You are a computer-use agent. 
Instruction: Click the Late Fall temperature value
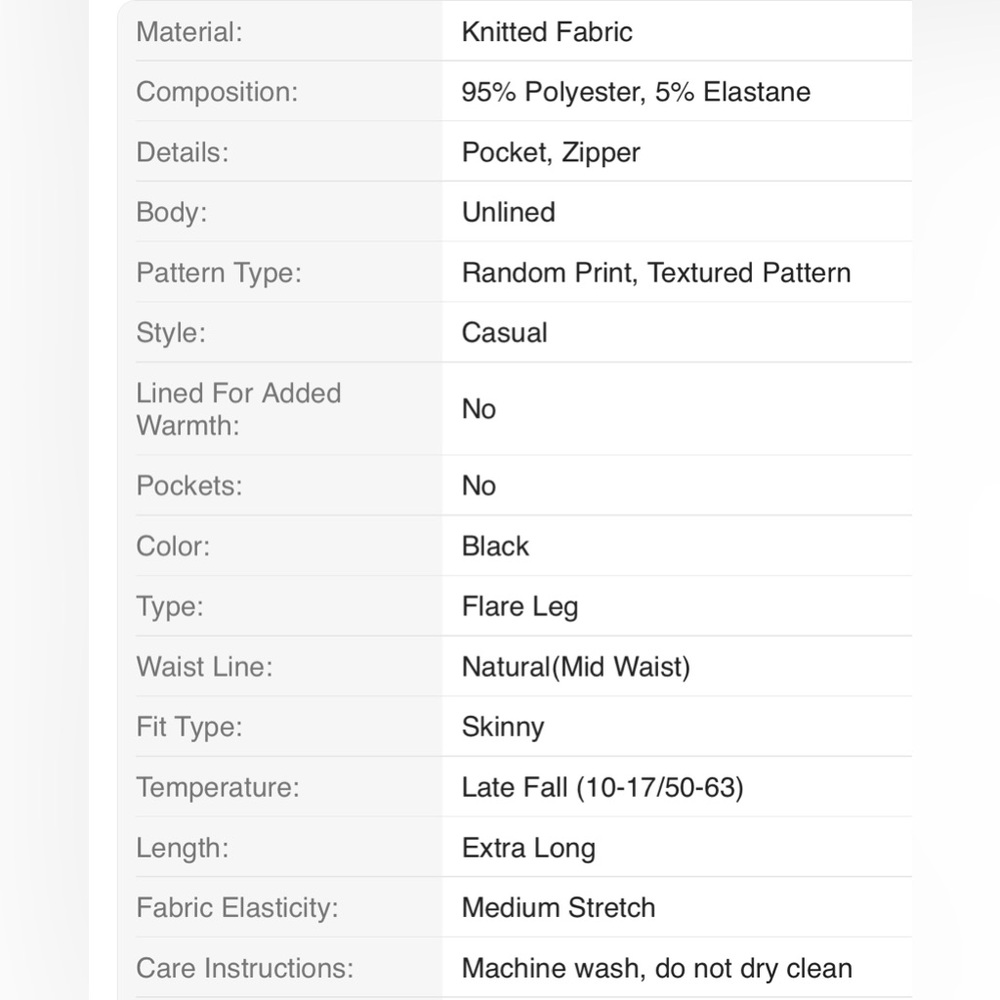click(x=603, y=787)
